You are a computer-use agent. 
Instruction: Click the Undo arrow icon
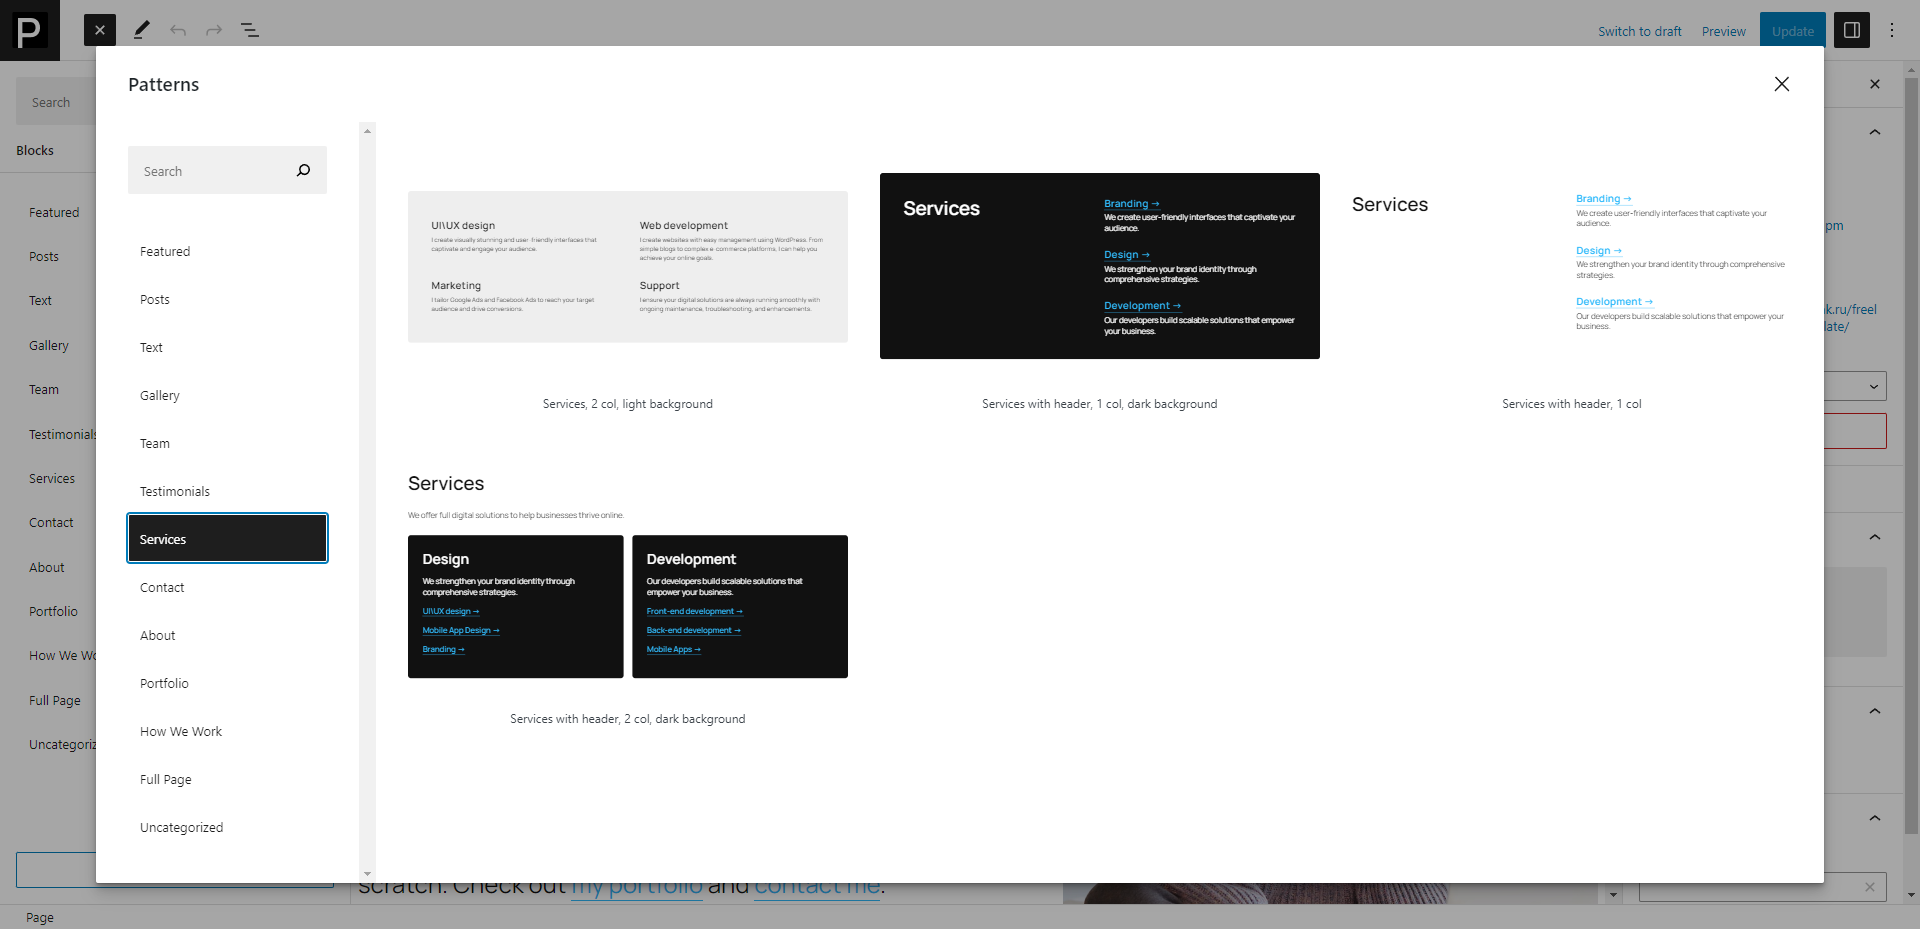[178, 30]
